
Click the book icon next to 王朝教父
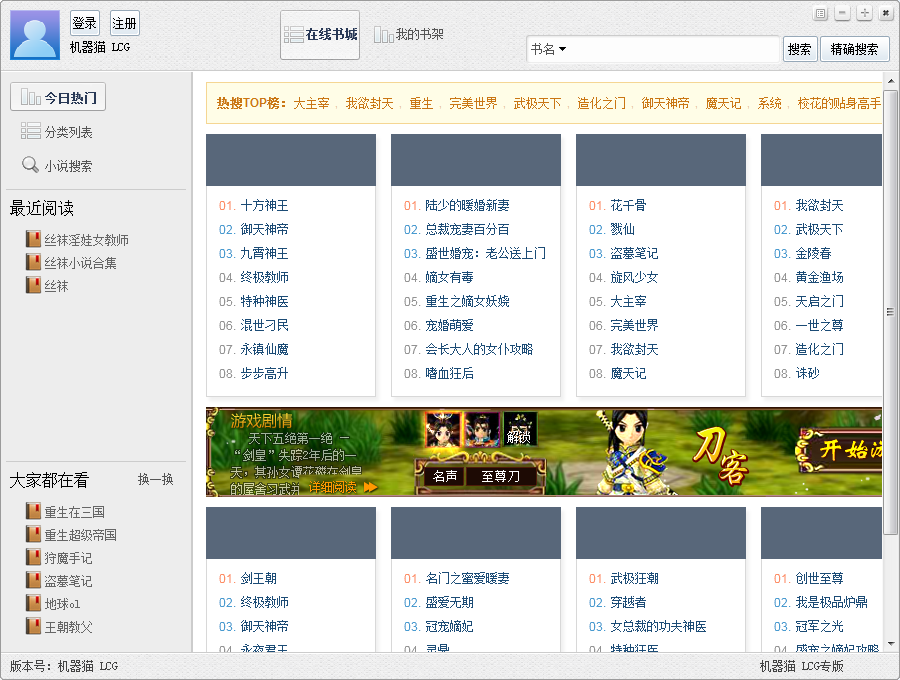[x=33, y=626]
